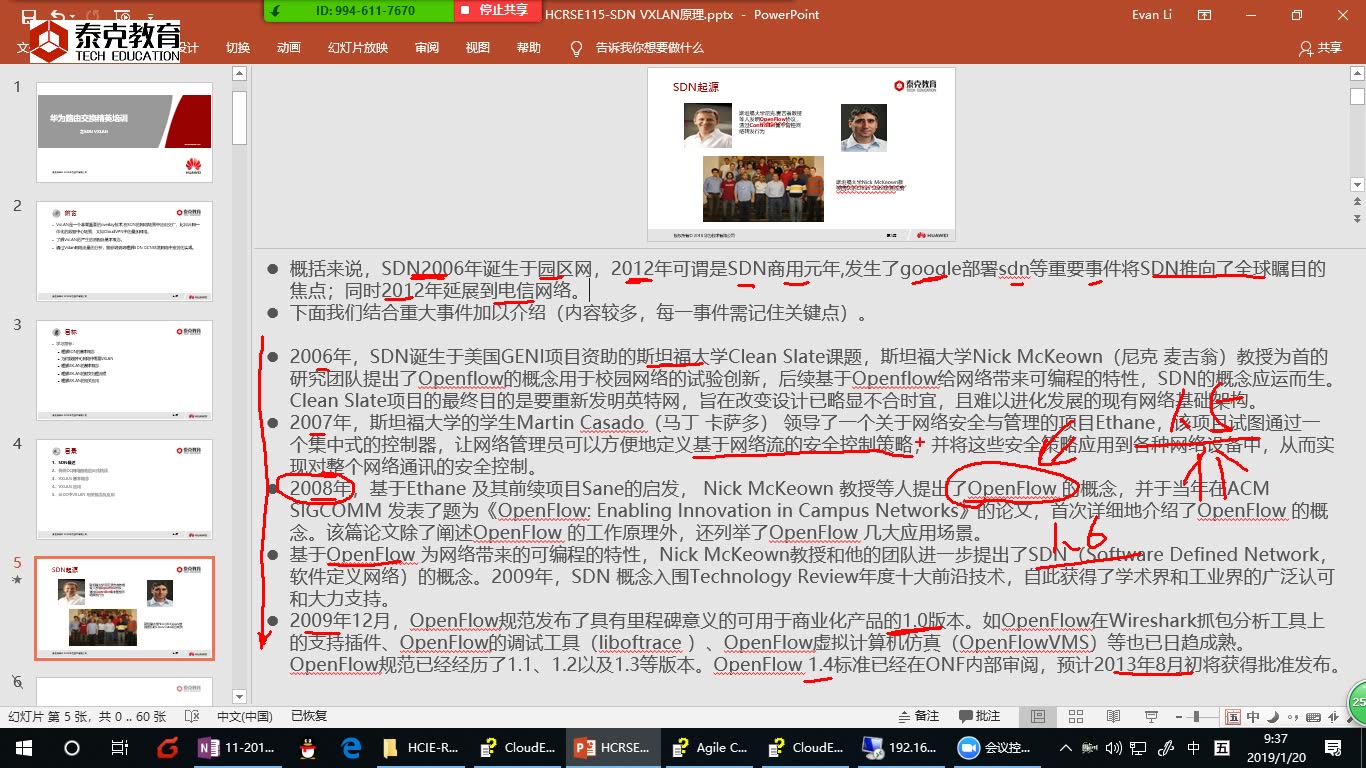Select slide 4 目录 thumbnail

[x=125, y=489]
